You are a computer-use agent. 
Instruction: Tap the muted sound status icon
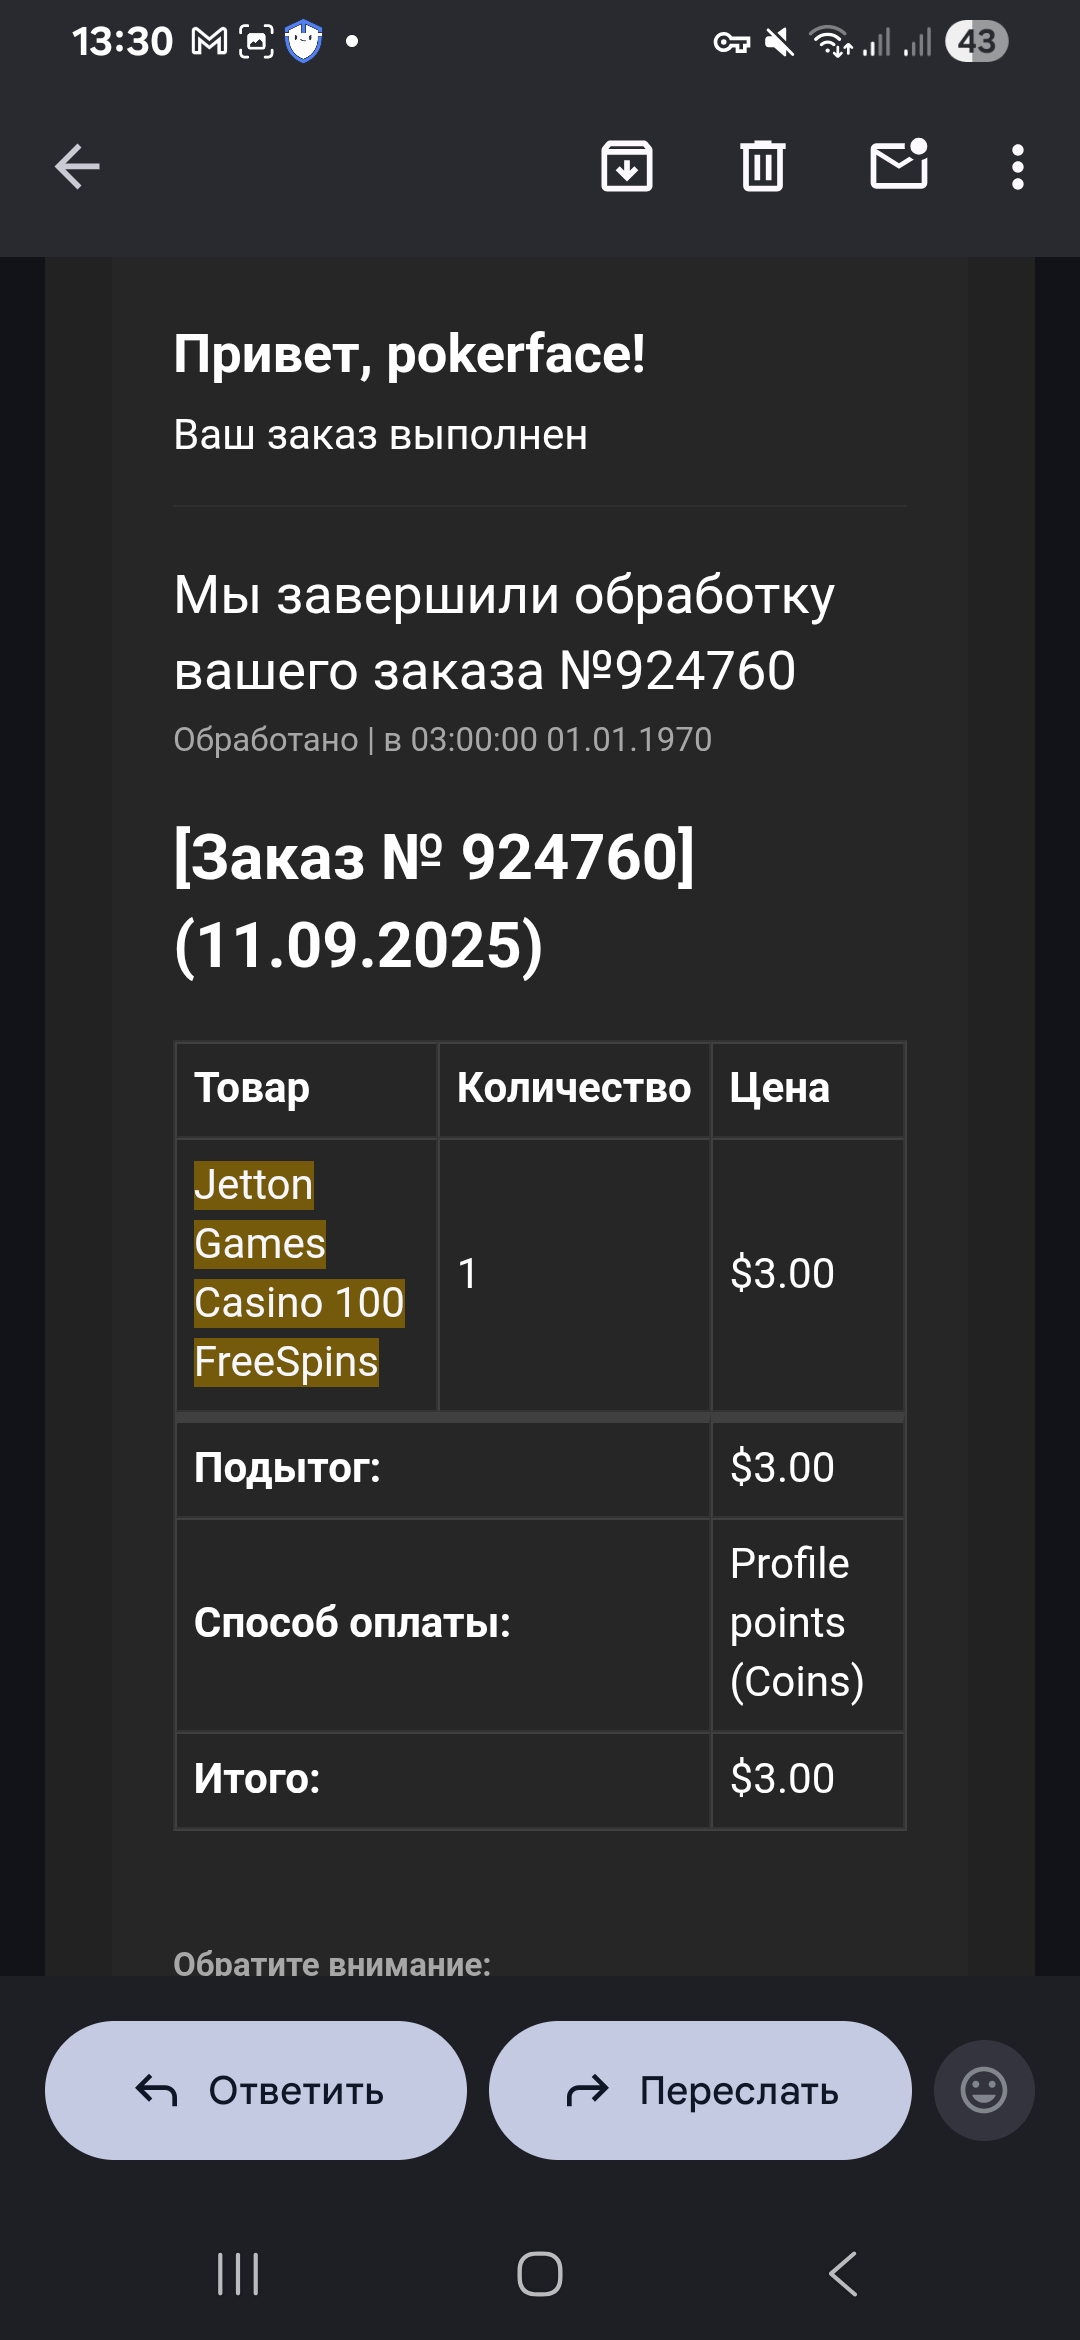(x=779, y=42)
